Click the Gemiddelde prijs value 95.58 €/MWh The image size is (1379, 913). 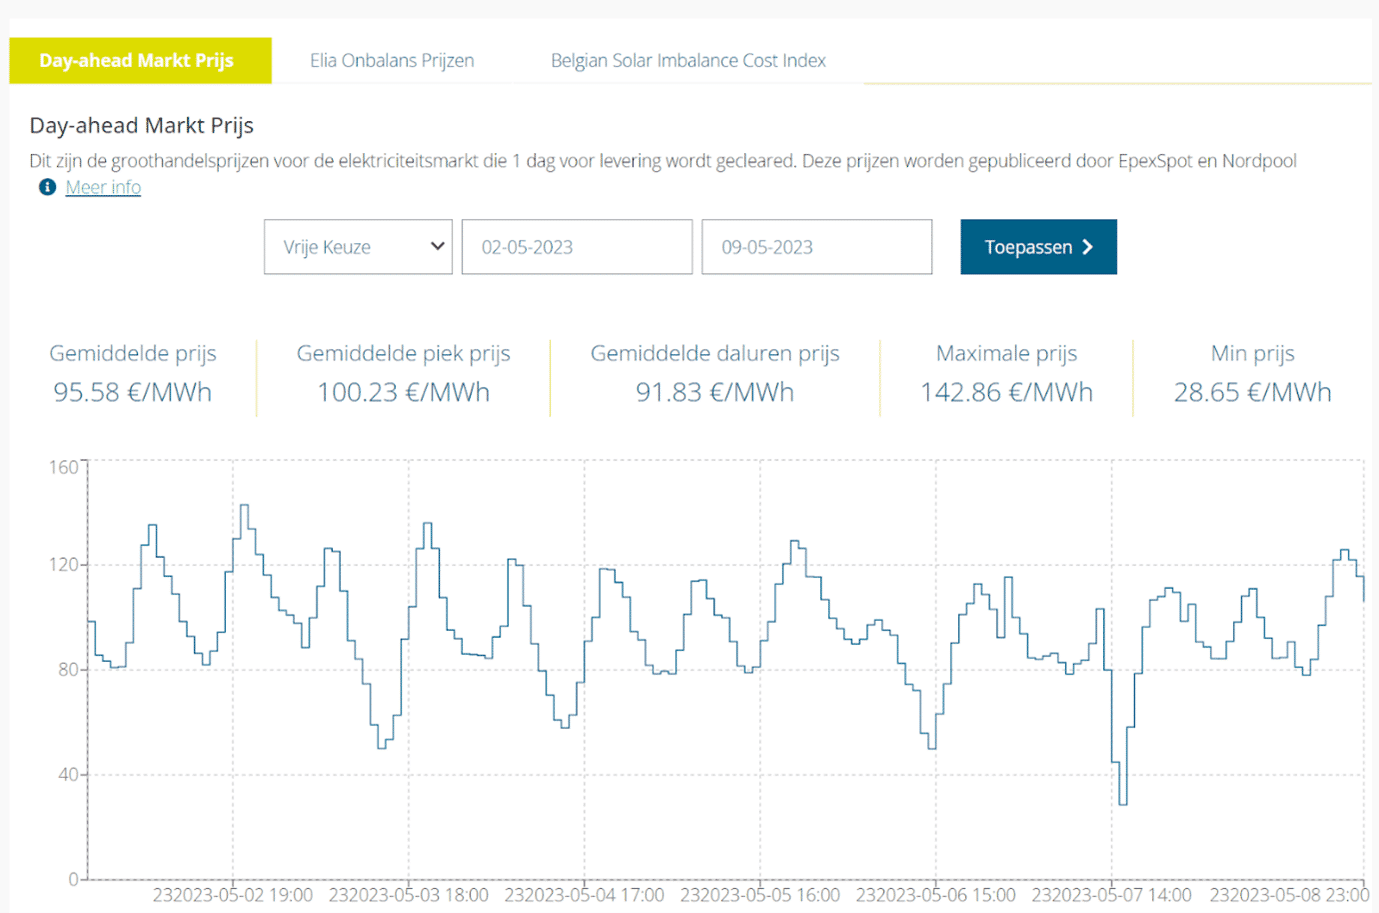[133, 392]
